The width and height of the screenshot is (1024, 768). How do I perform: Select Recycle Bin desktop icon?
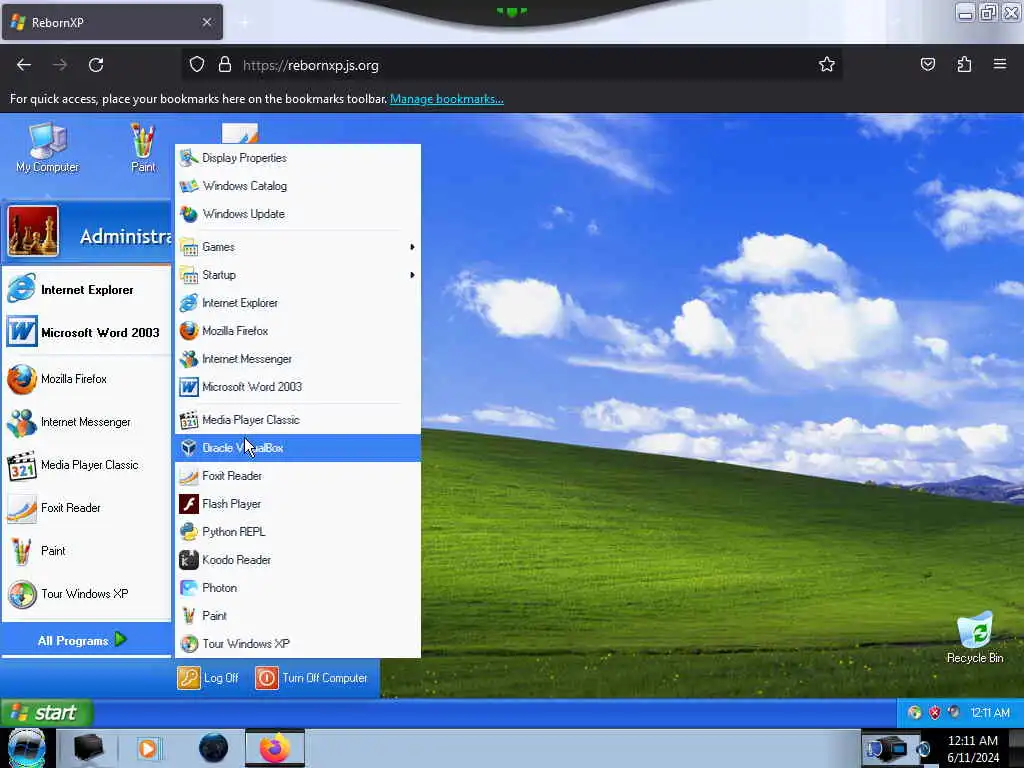(x=975, y=638)
